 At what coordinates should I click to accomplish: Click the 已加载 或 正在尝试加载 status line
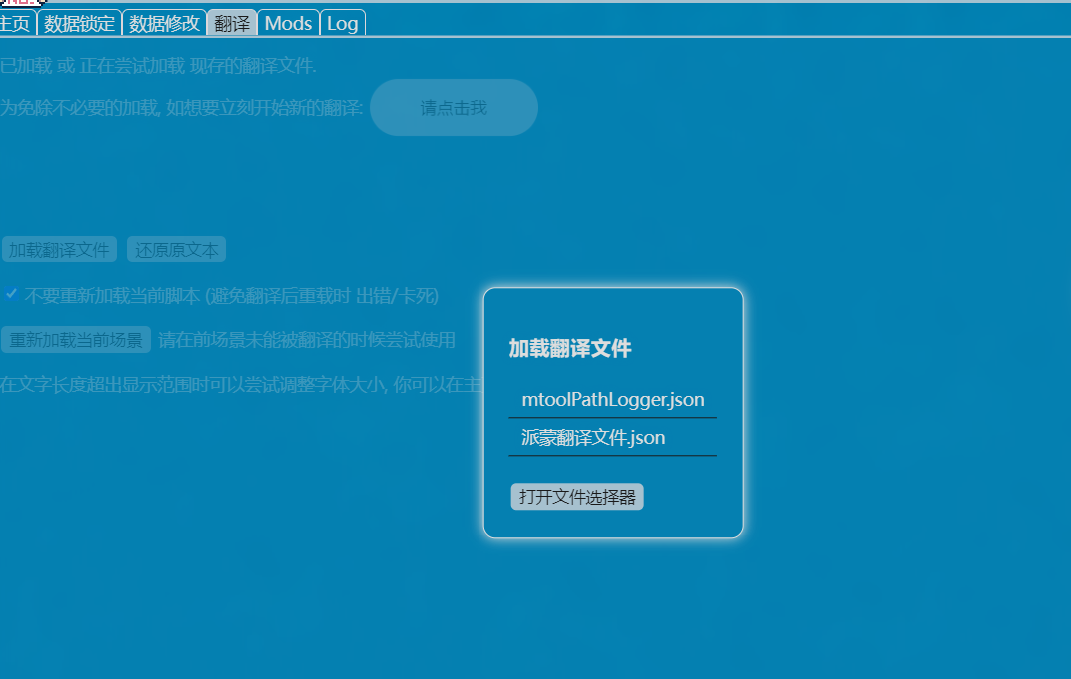(158, 67)
